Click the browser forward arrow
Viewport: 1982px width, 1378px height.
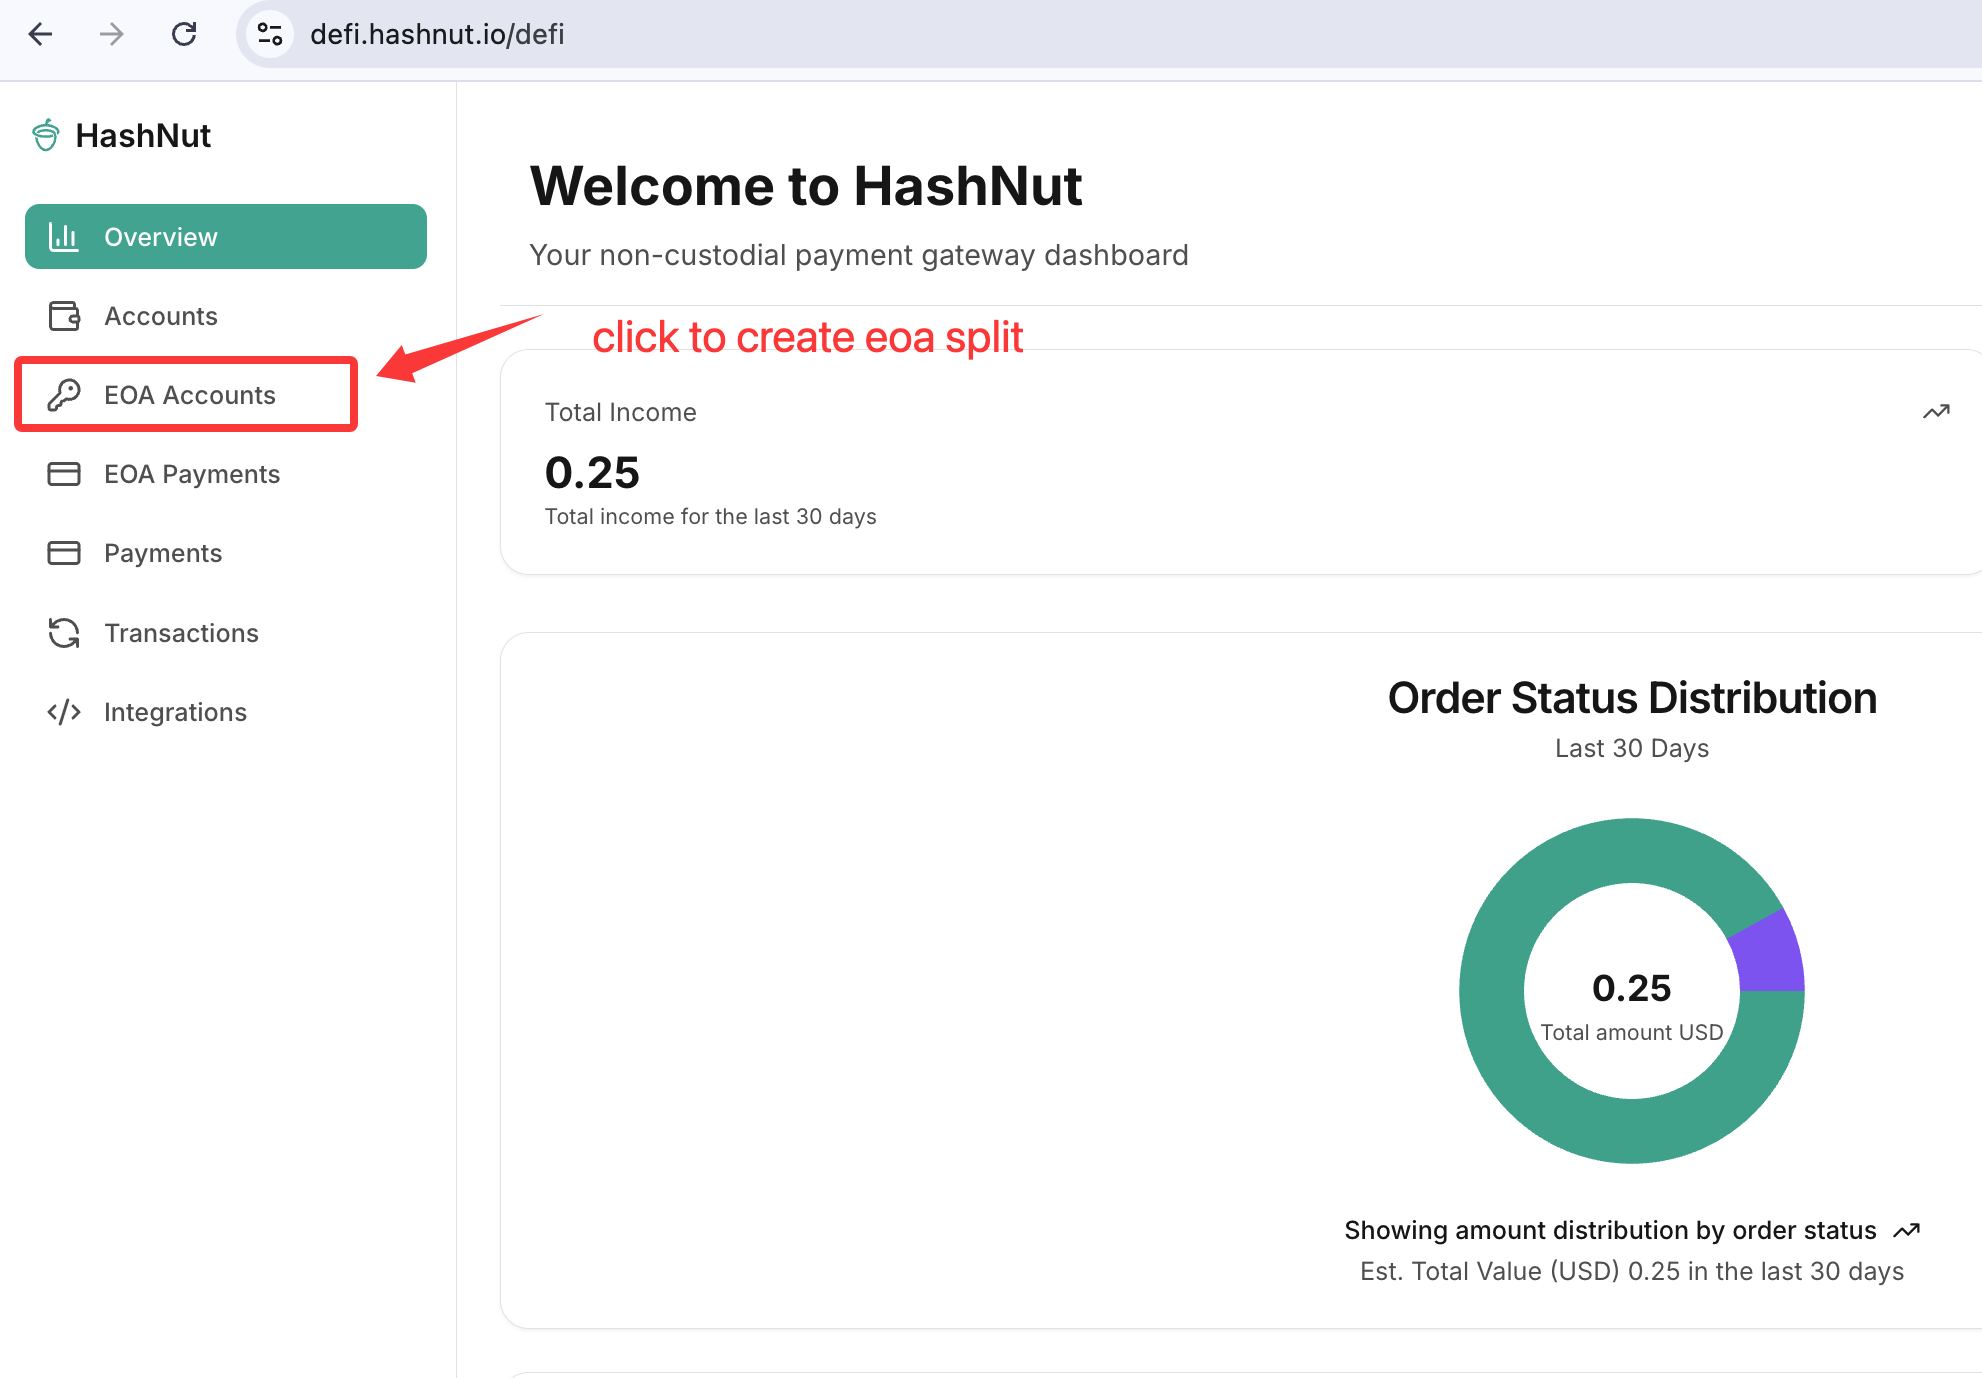tap(112, 34)
